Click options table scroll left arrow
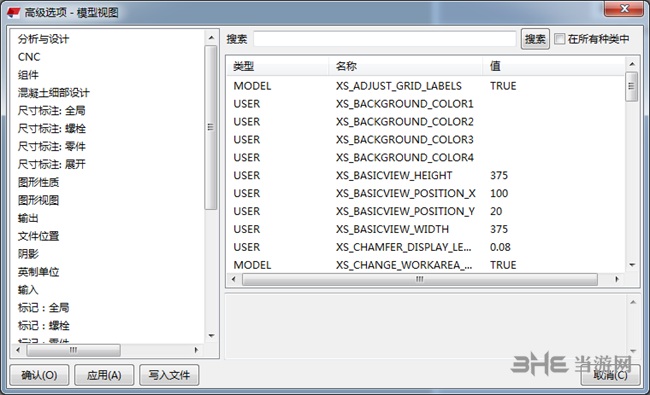This screenshot has height=395, width=650. tap(234, 279)
